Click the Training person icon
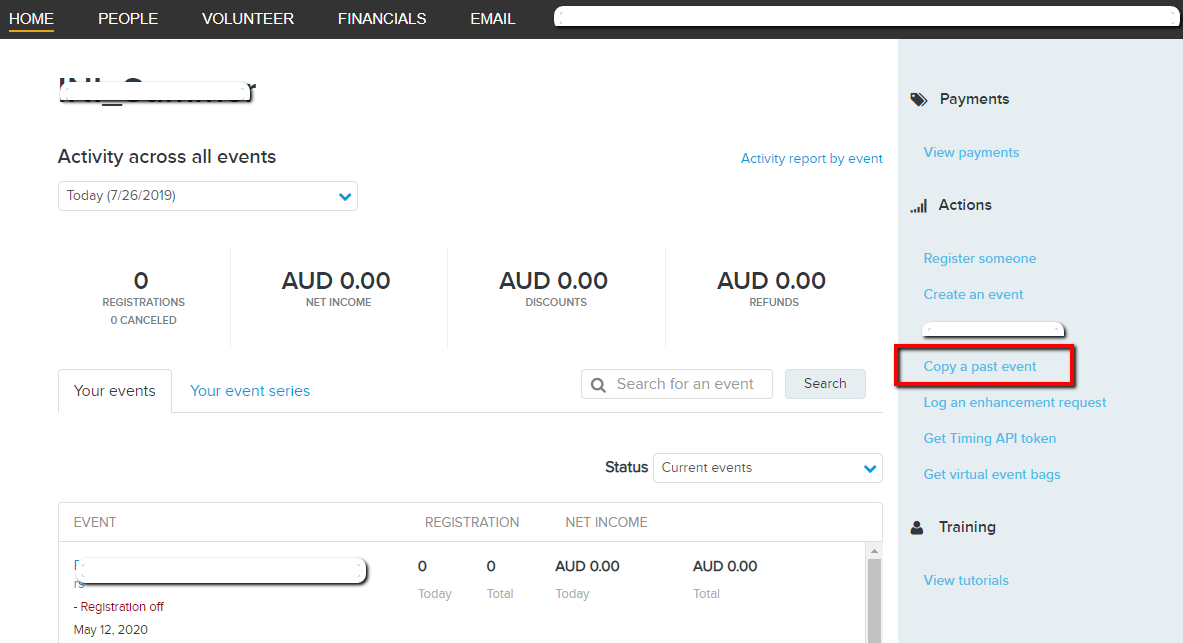Screen dimensions: 1183x643 (917, 527)
